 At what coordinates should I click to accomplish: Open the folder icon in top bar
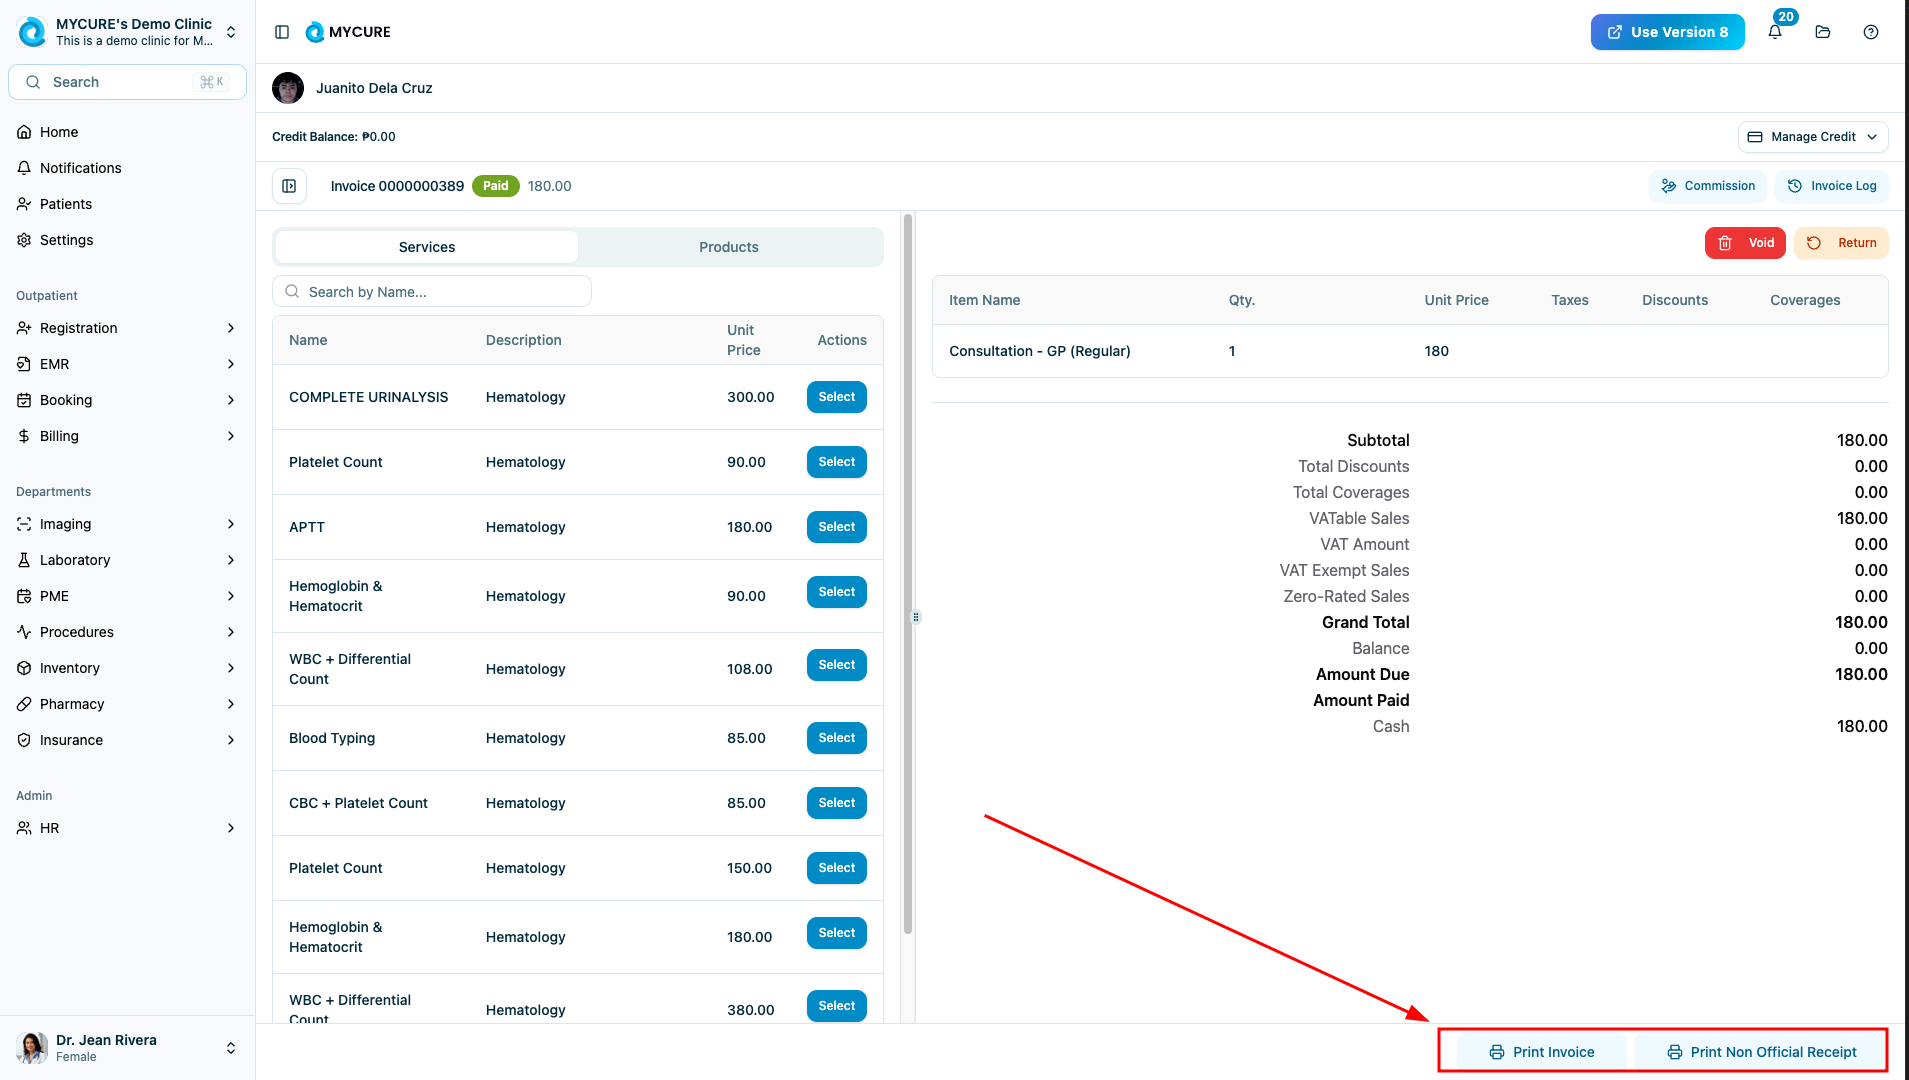click(x=1823, y=32)
